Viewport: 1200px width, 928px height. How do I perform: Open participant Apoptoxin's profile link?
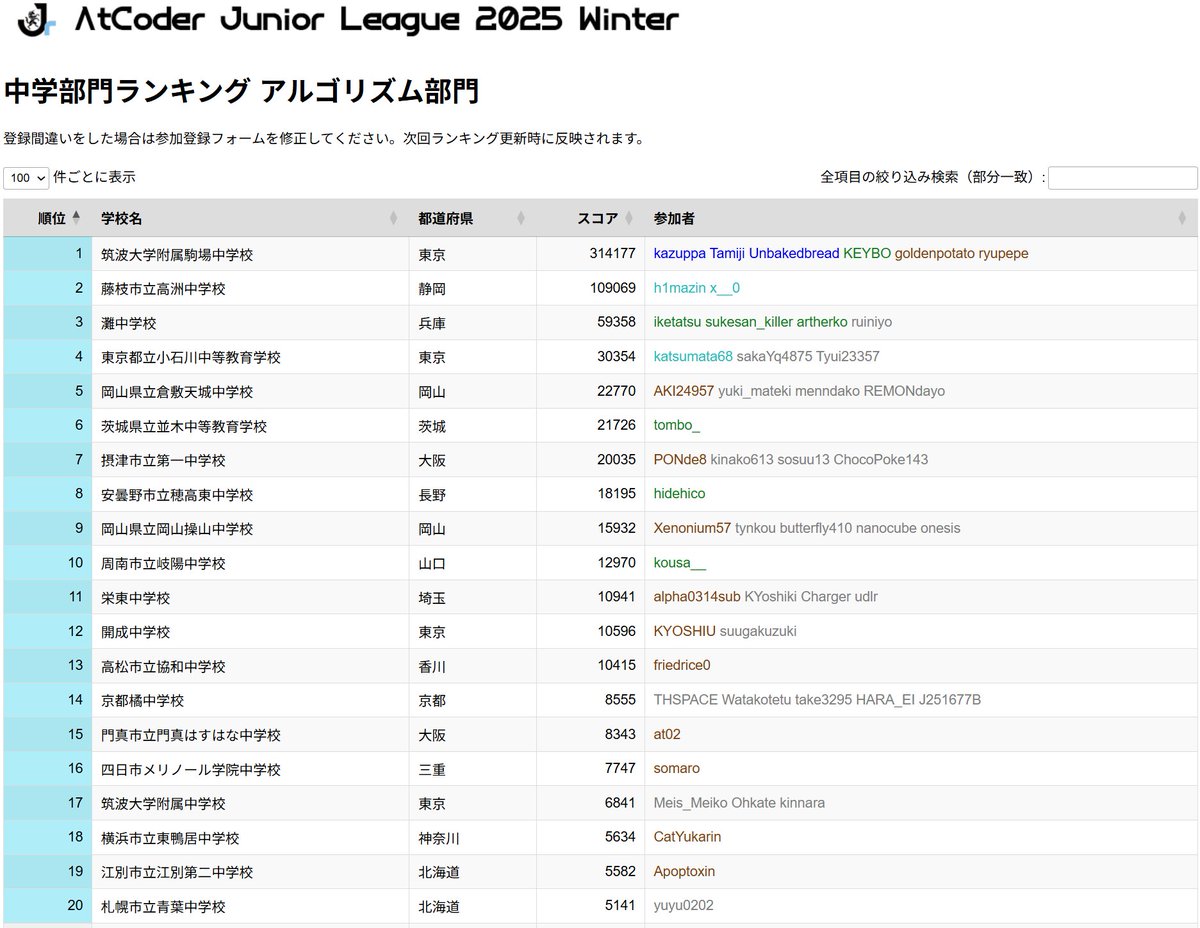point(684,871)
